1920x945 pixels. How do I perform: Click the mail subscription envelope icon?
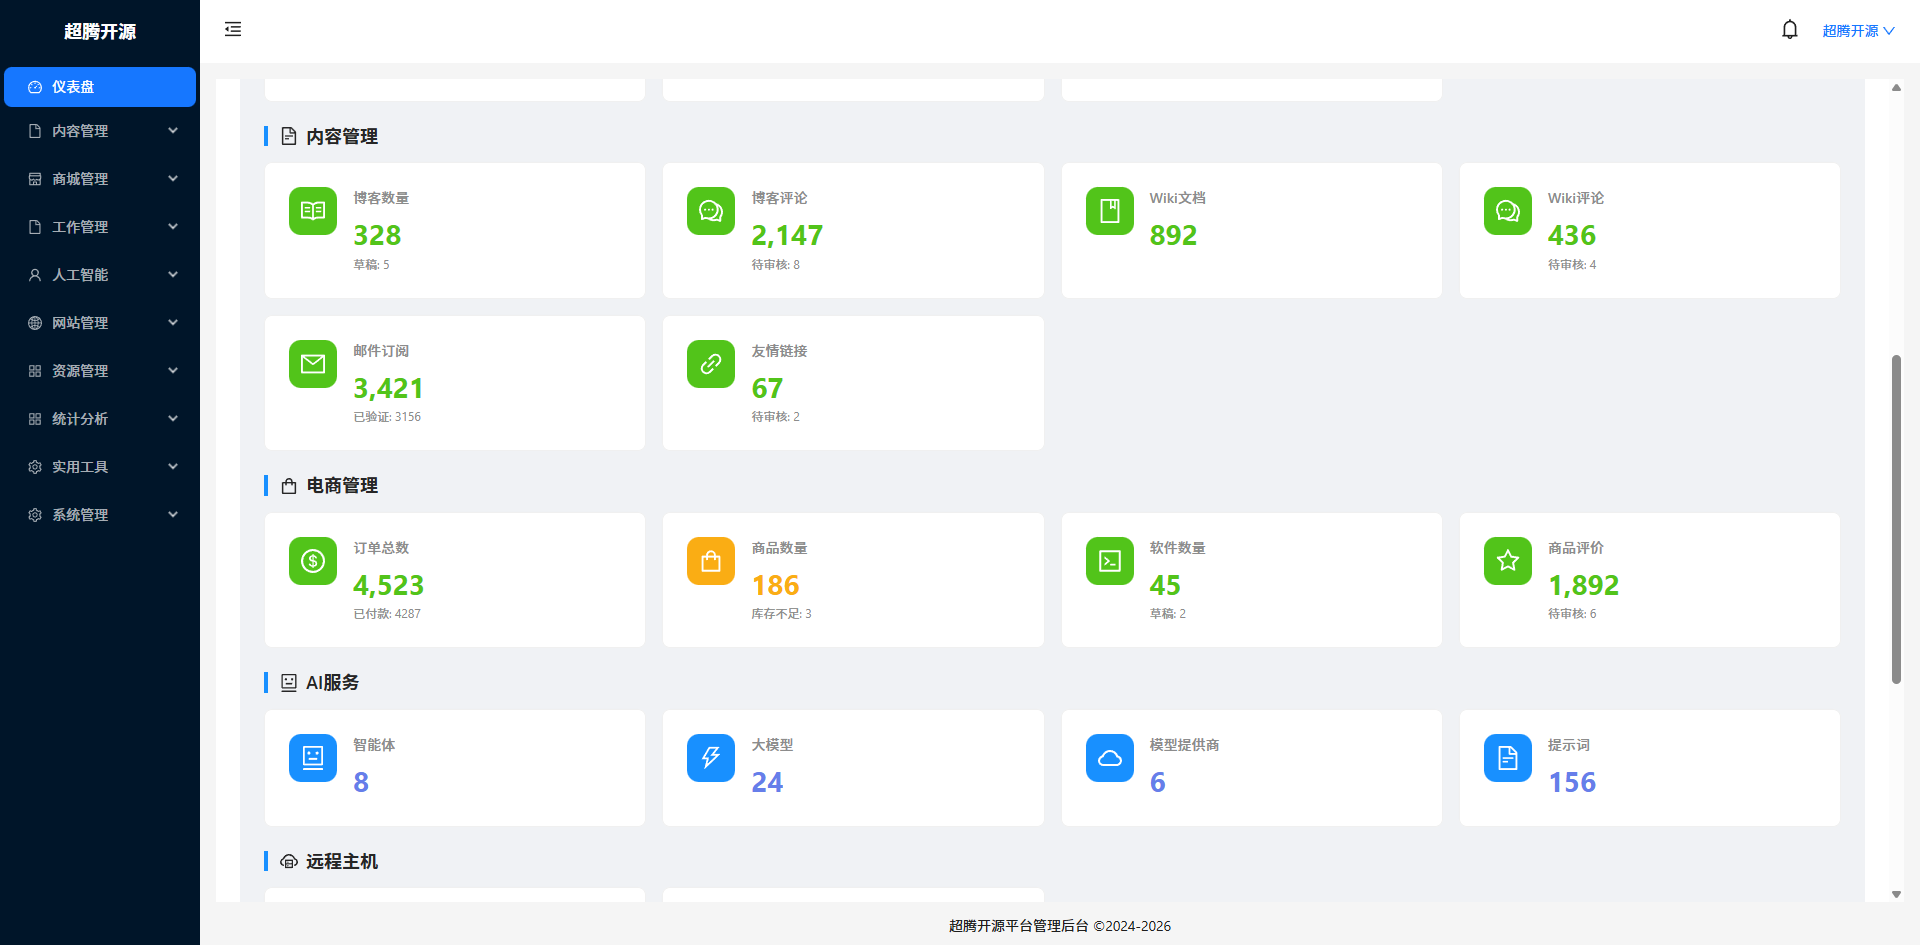[x=313, y=364]
